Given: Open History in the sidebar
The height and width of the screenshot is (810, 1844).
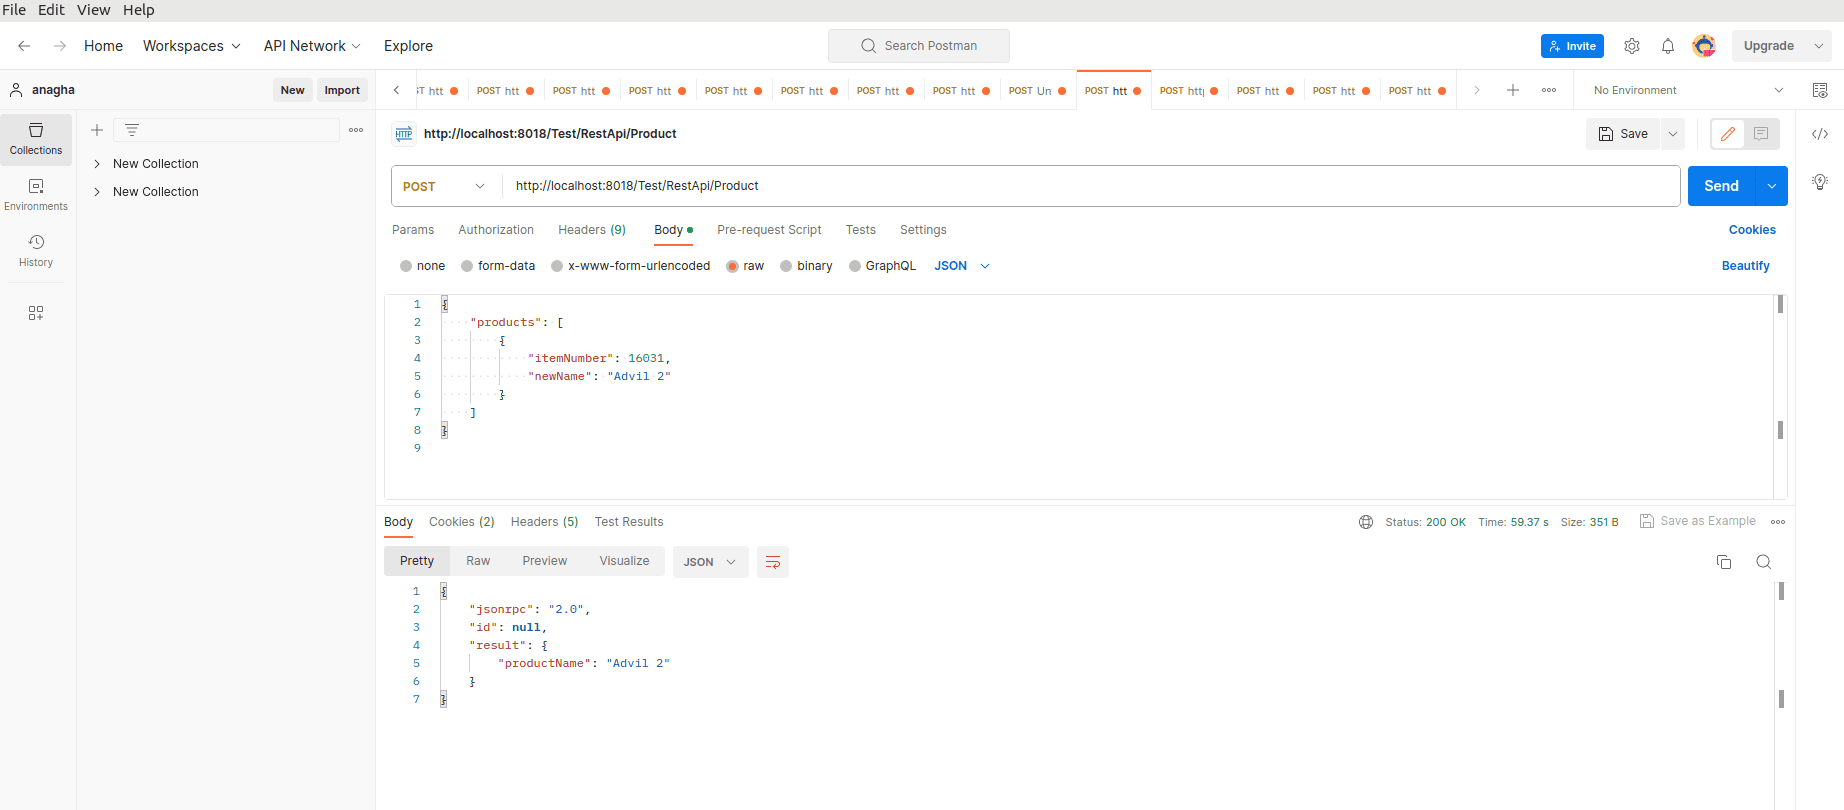Looking at the screenshot, I should click(36, 251).
